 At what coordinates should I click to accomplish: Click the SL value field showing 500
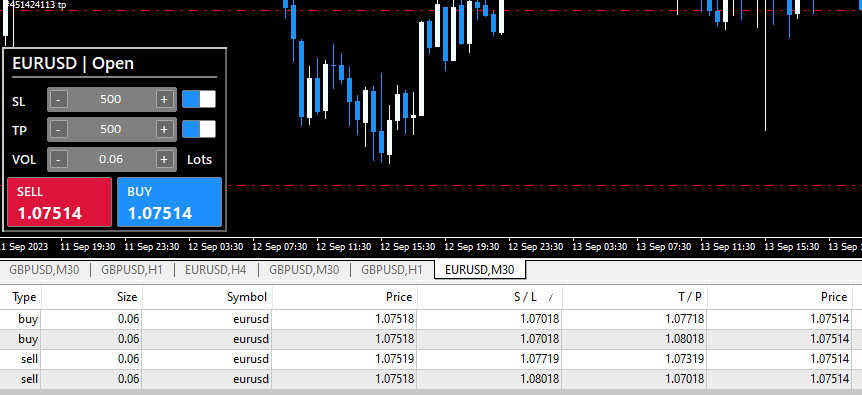111,99
